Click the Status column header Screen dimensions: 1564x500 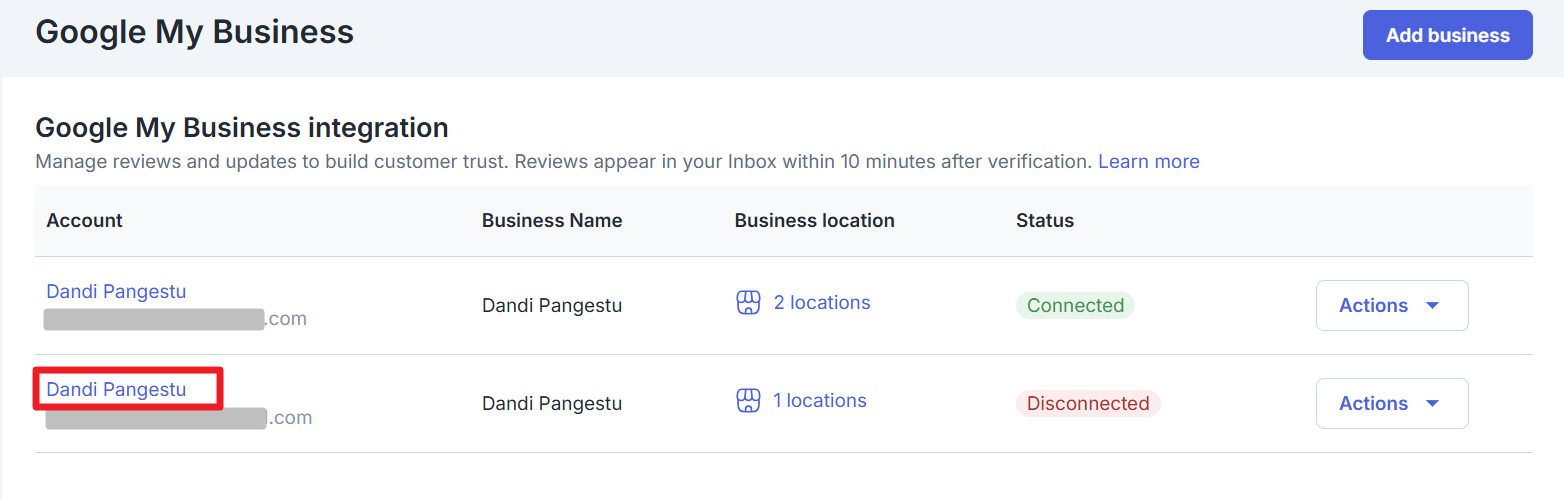(x=1044, y=220)
